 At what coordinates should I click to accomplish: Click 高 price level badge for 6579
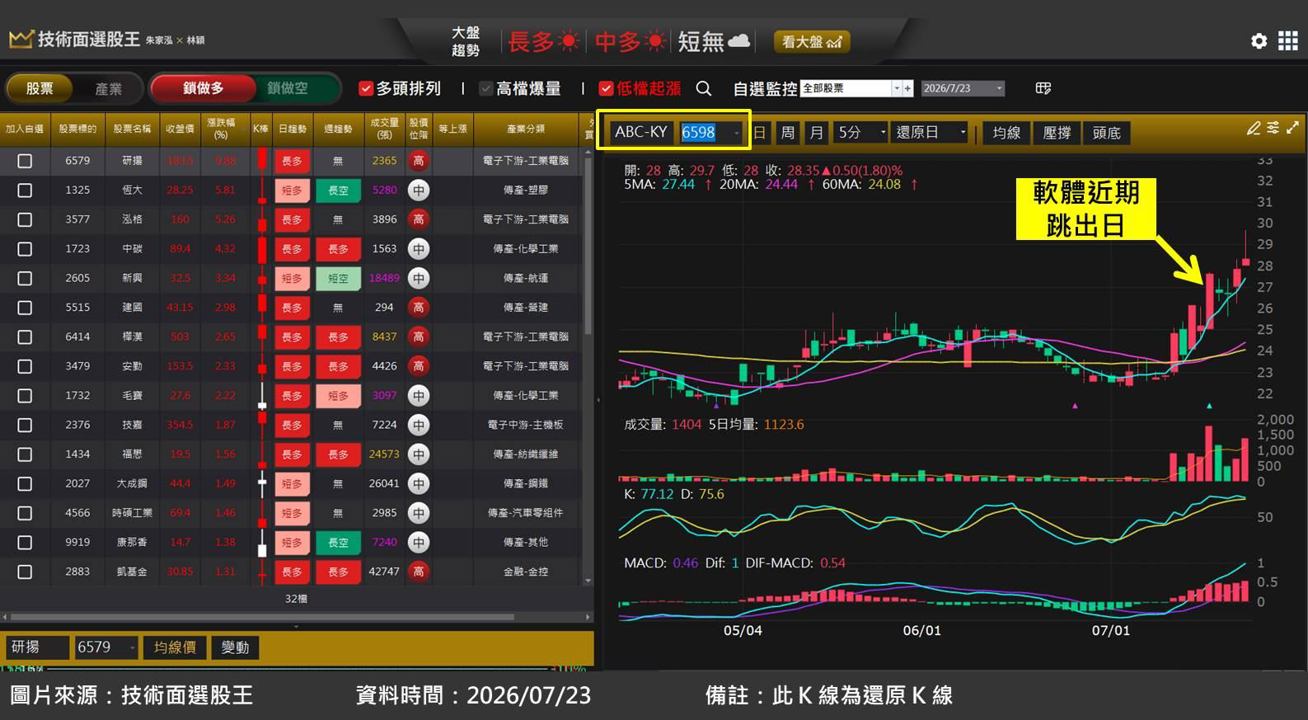pyautogui.click(x=418, y=160)
